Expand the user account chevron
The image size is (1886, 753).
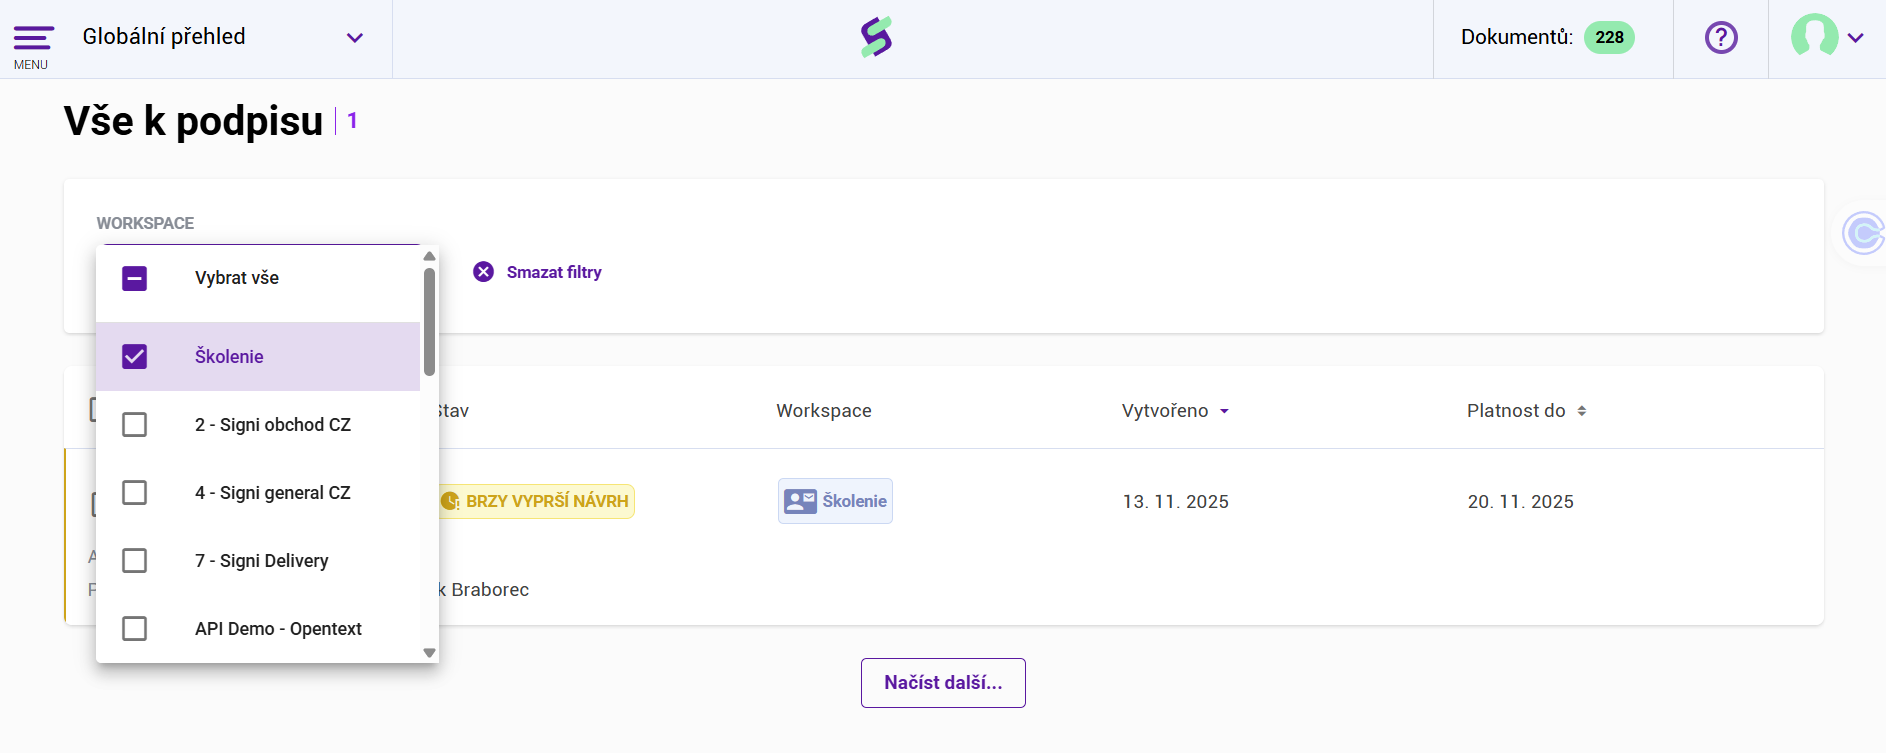click(1856, 38)
